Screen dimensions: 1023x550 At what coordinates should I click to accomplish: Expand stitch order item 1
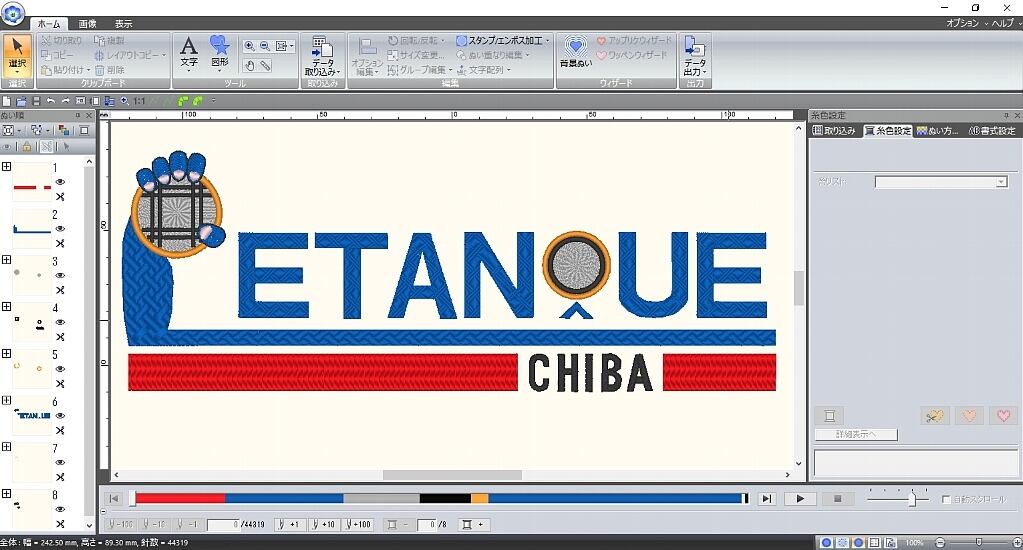7,168
